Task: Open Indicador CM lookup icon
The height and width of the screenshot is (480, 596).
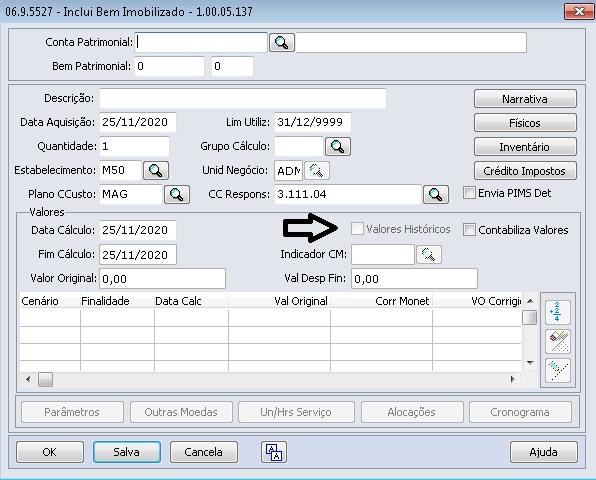Action: (x=429, y=254)
